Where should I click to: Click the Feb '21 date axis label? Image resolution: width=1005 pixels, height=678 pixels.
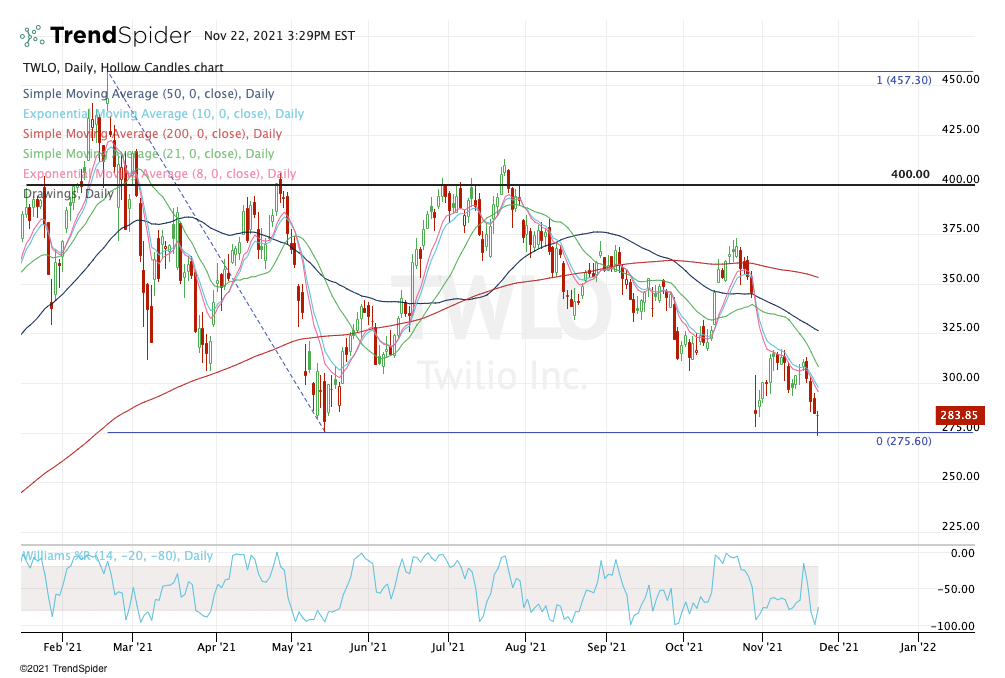[62, 647]
